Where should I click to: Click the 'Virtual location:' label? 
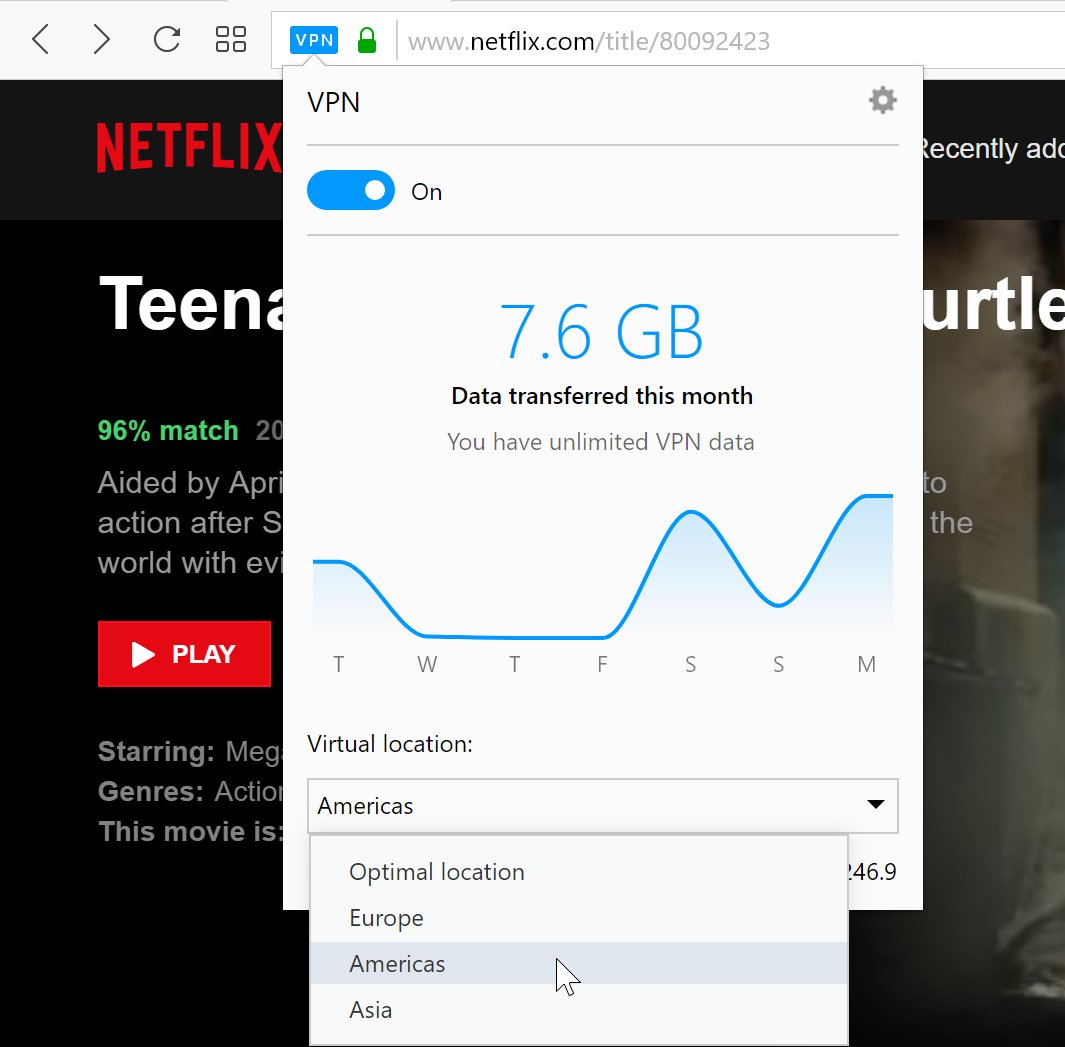390,744
